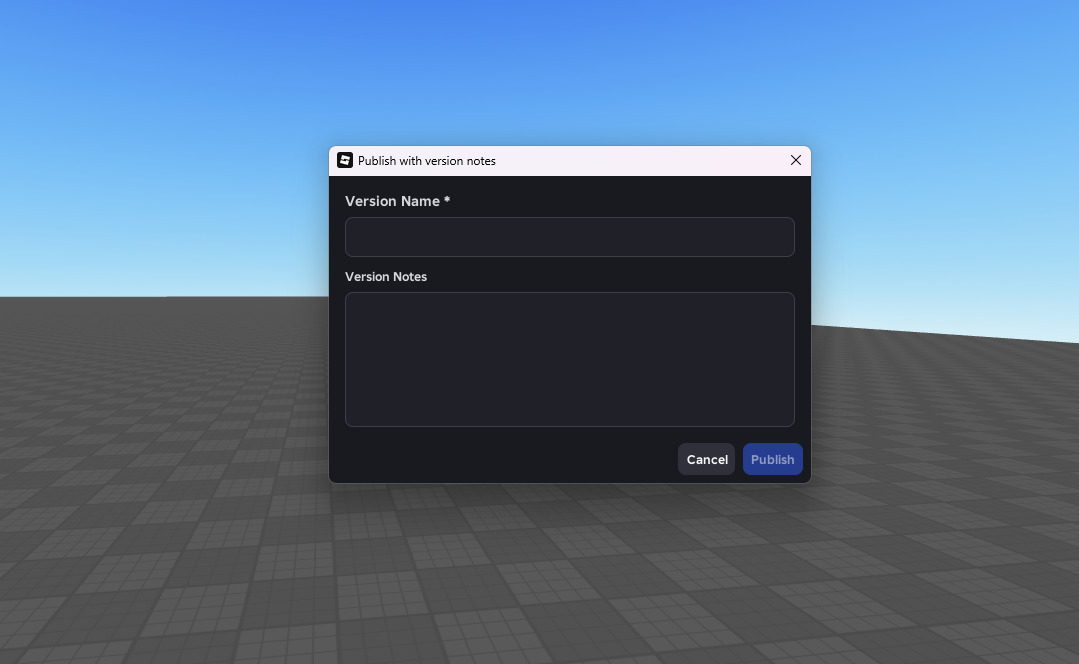Click the Publish button
Viewport: 1079px width, 664px height.
(x=772, y=459)
